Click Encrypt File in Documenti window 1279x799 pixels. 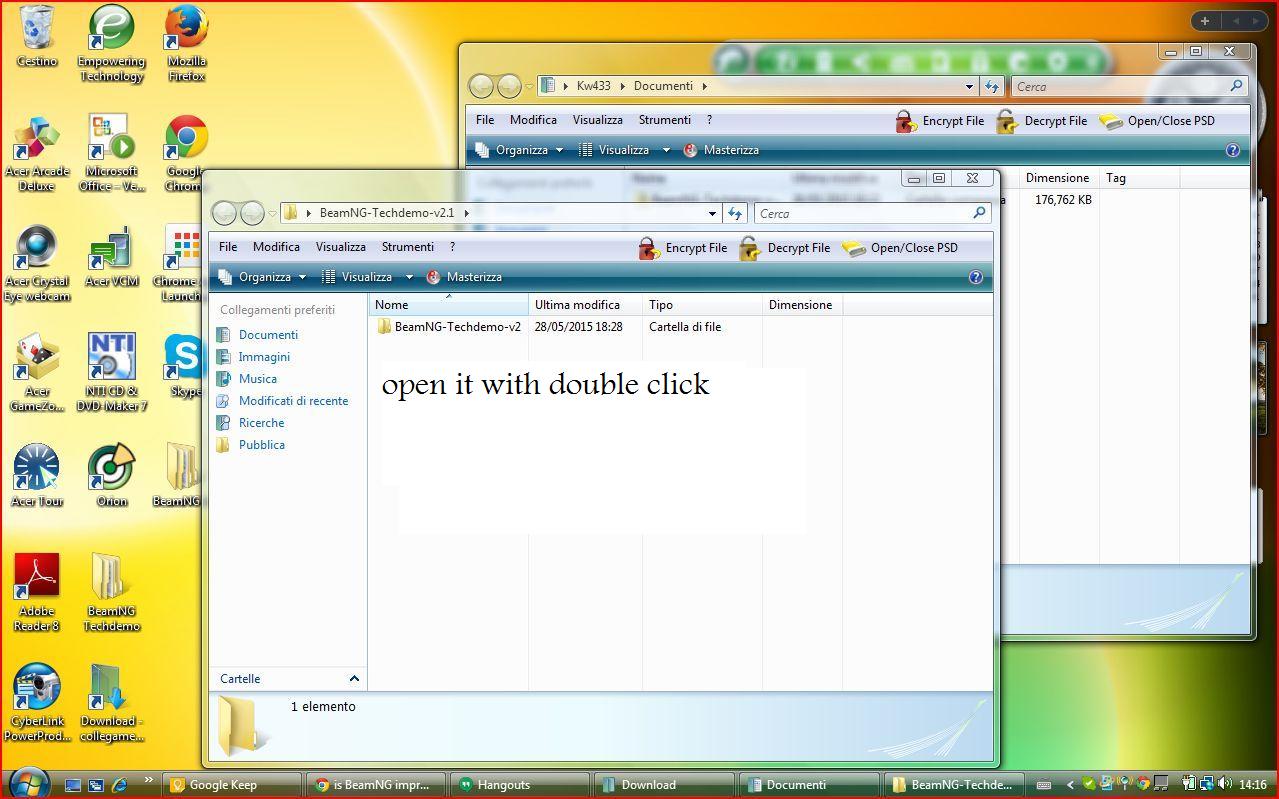click(x=940, y=121)
